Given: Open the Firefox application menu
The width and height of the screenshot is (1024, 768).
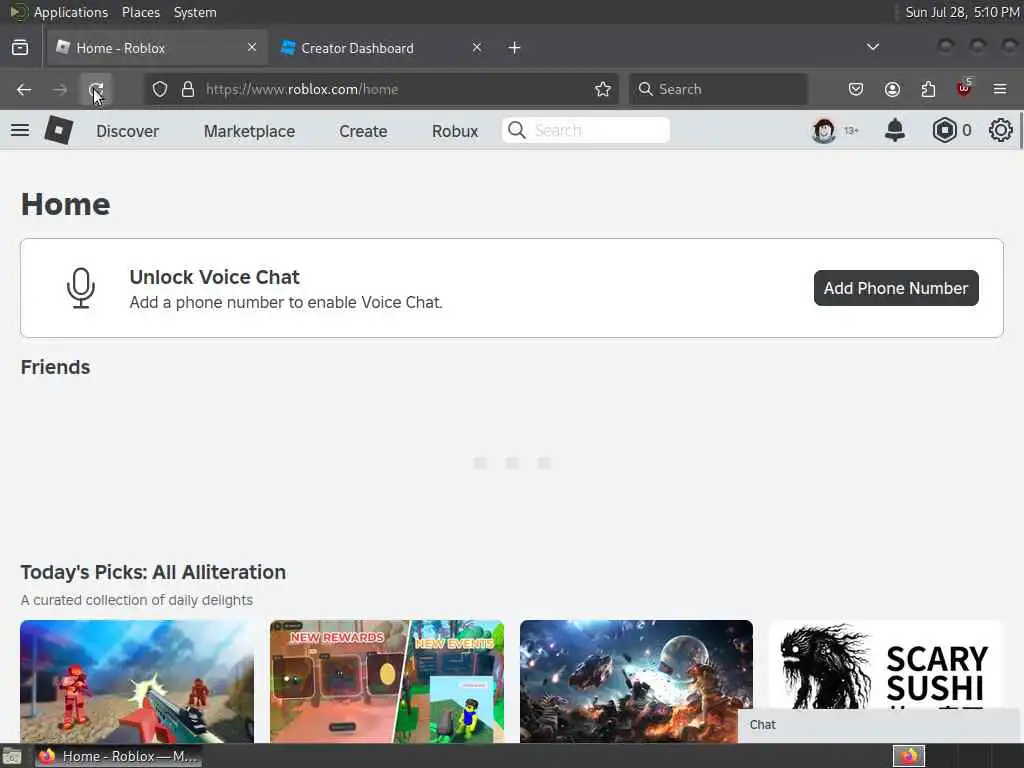Looking at the screenshot, I should tap(1000, 89).
